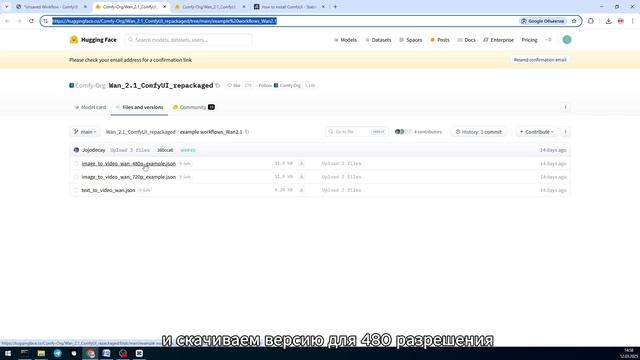Screen dimensions: 640x360
Task: Open the Jojodecay committer profile
Action: point(93,150)
